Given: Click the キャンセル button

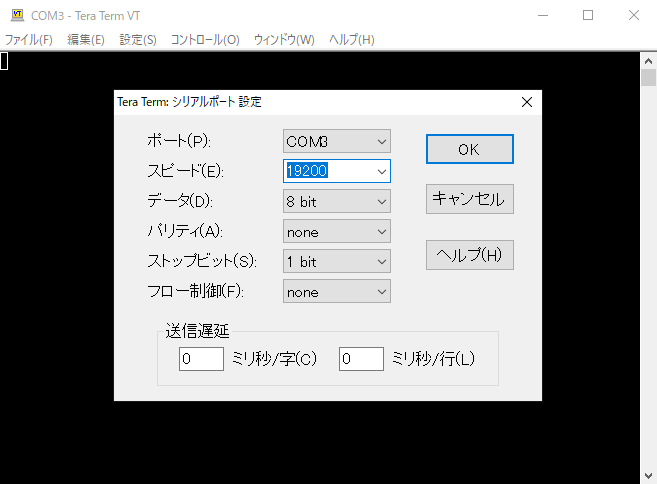Looking at the screenshot, I should (470, 199).
